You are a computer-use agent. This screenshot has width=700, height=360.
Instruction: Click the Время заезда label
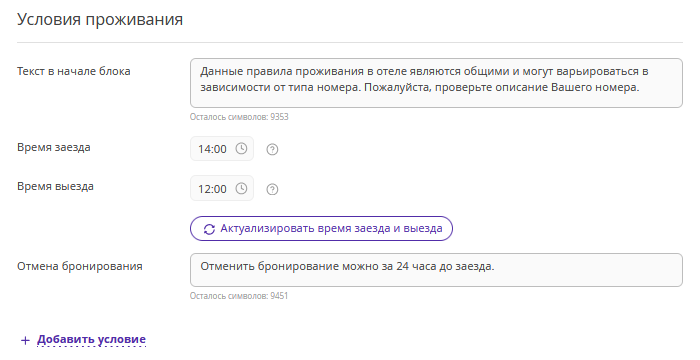54,147
